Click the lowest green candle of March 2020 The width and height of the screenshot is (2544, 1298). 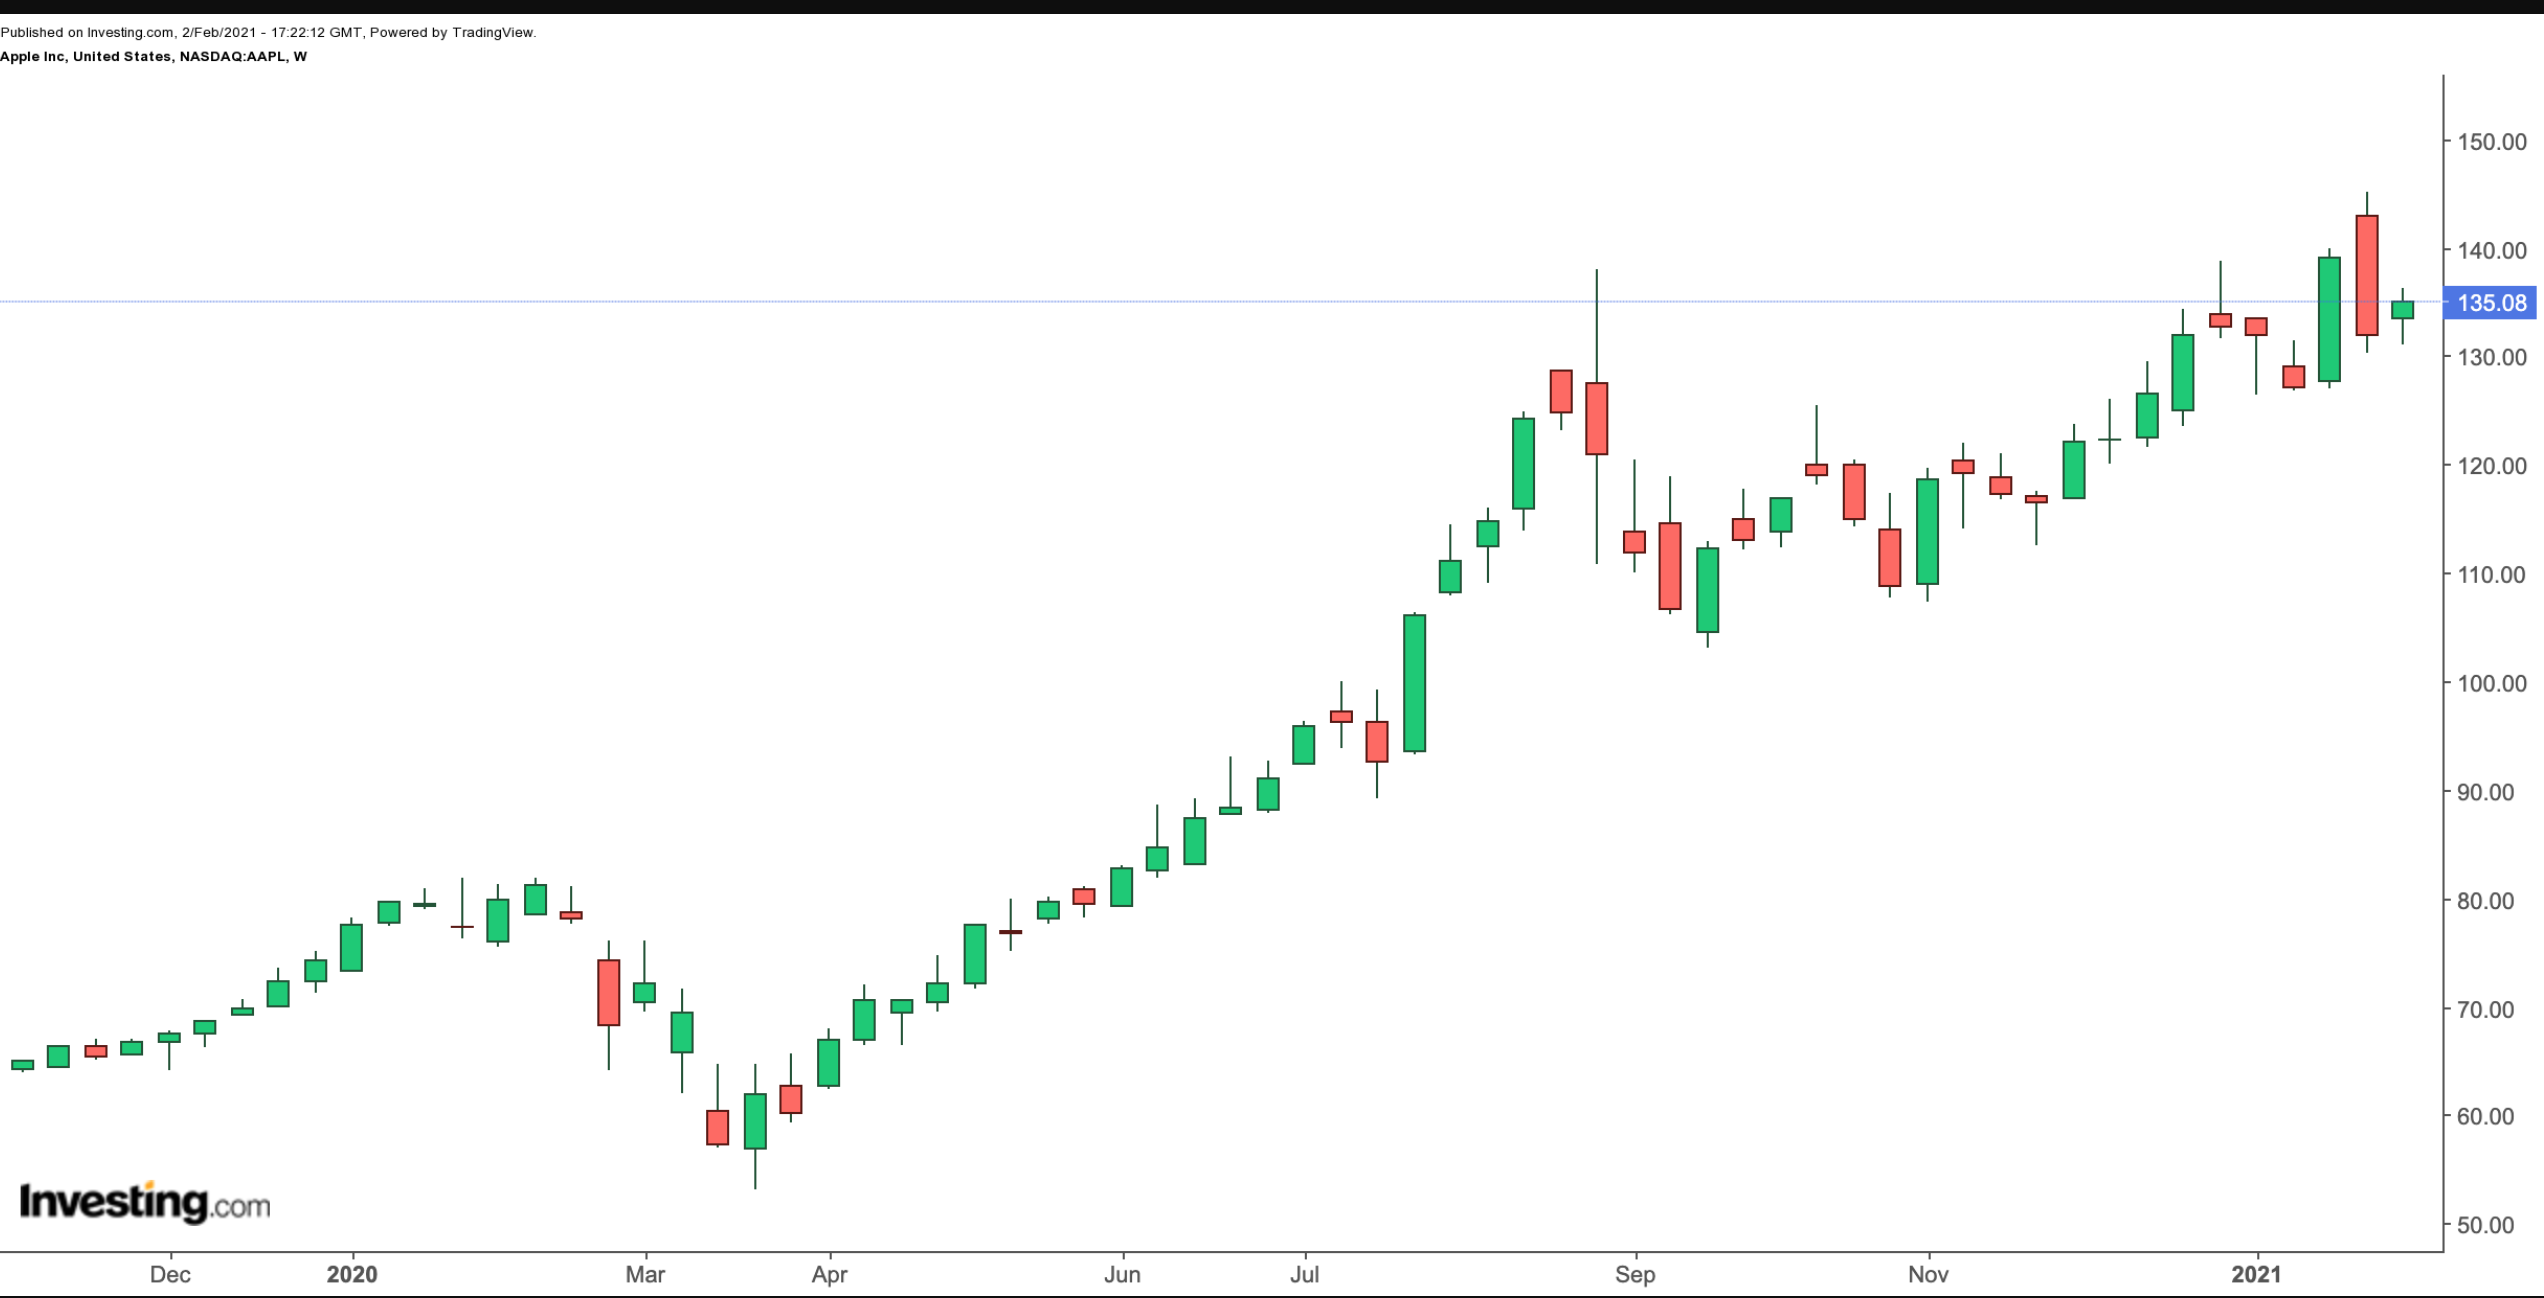coord(755,1121)
